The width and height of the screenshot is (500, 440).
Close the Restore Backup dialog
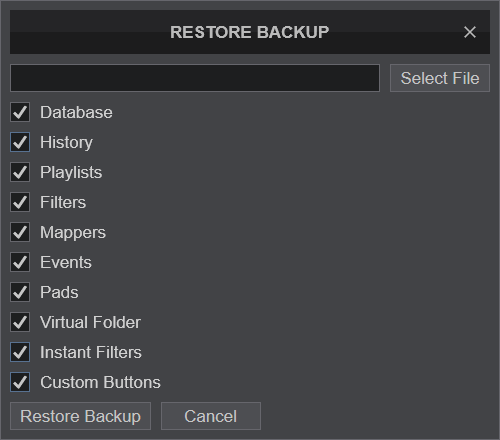[470, 32]
